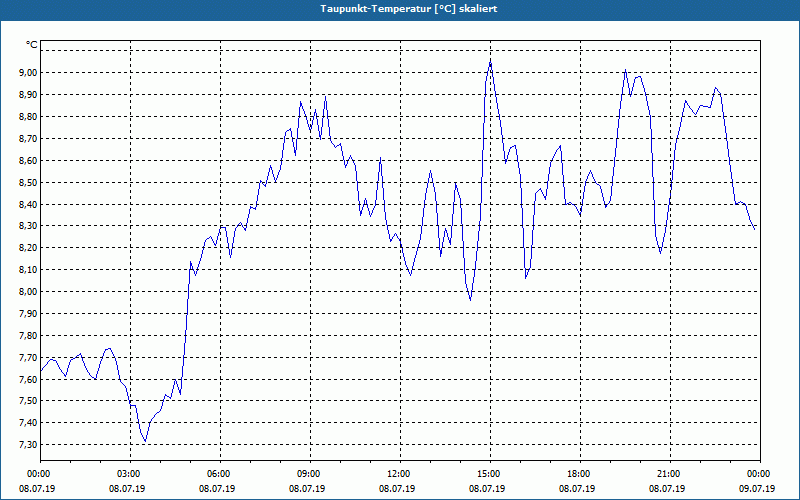Click the 06:00 time label
Screen dimensions: 800x500
click(x=220, y=474)
